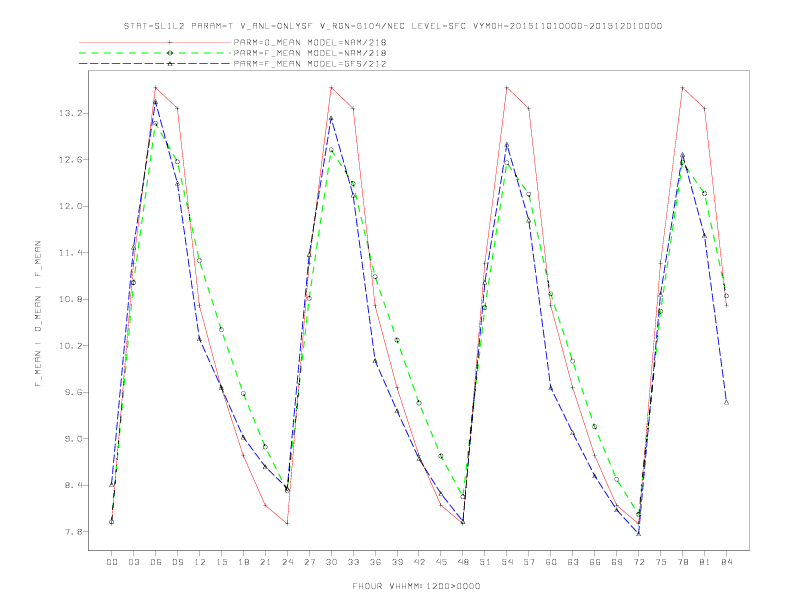Click x-axis tick label 06
The height and width of the screenshot is (612, 792).
[156, 562]
